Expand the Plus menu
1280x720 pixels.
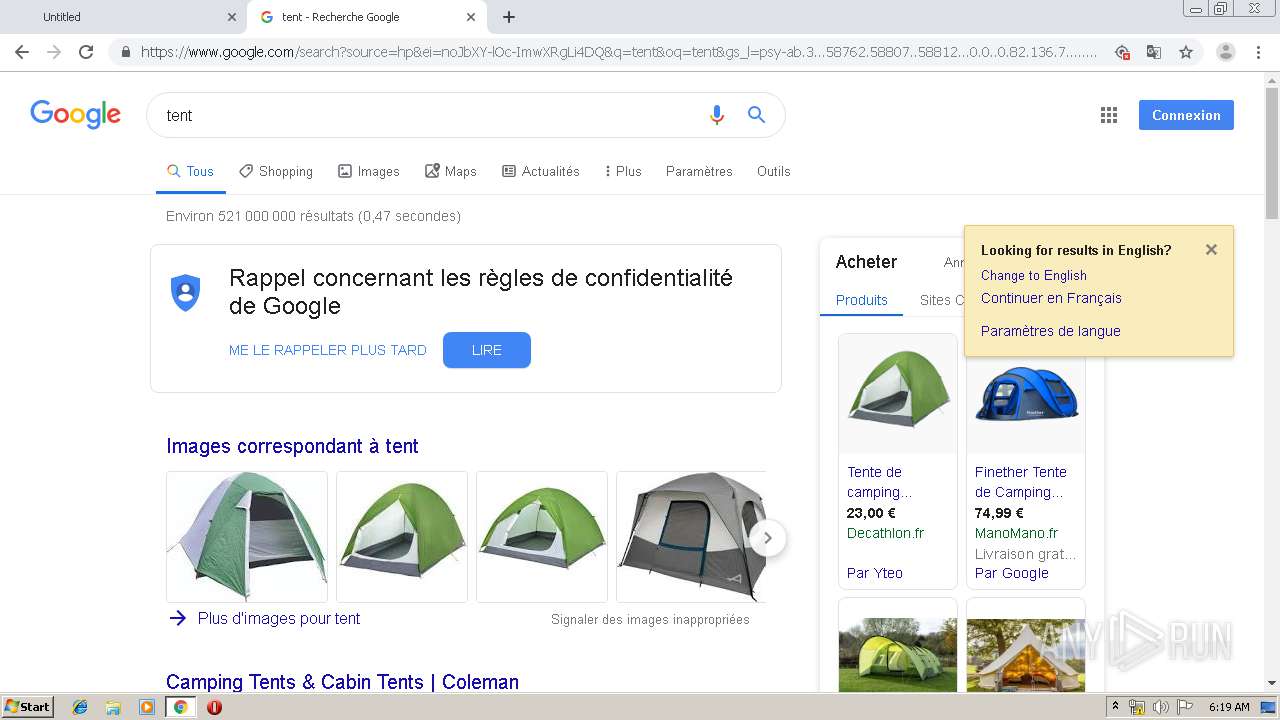pyautogui.click(x=623, y=172)
